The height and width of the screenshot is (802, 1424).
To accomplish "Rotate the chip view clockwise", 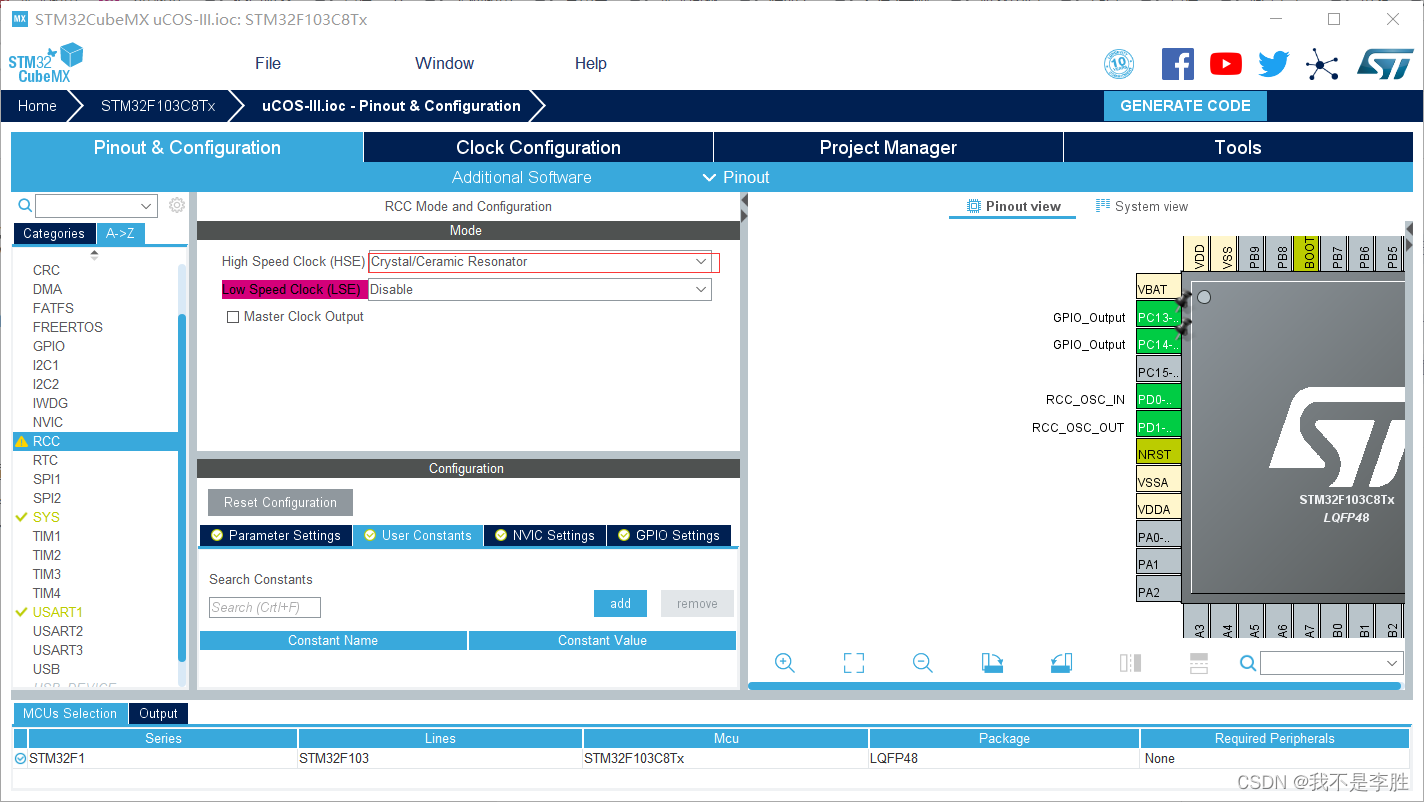I will 992,663.
